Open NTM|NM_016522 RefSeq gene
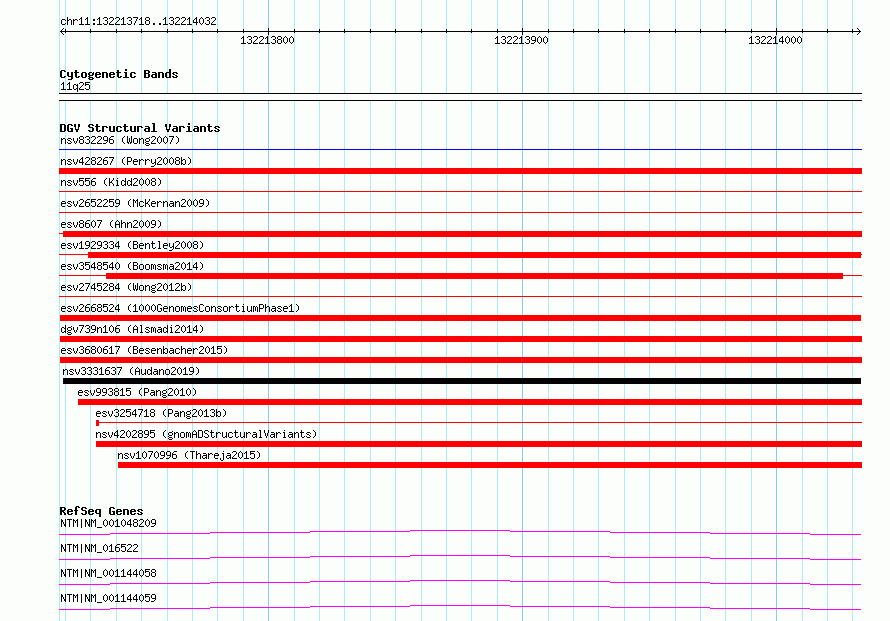 (99, 548)
